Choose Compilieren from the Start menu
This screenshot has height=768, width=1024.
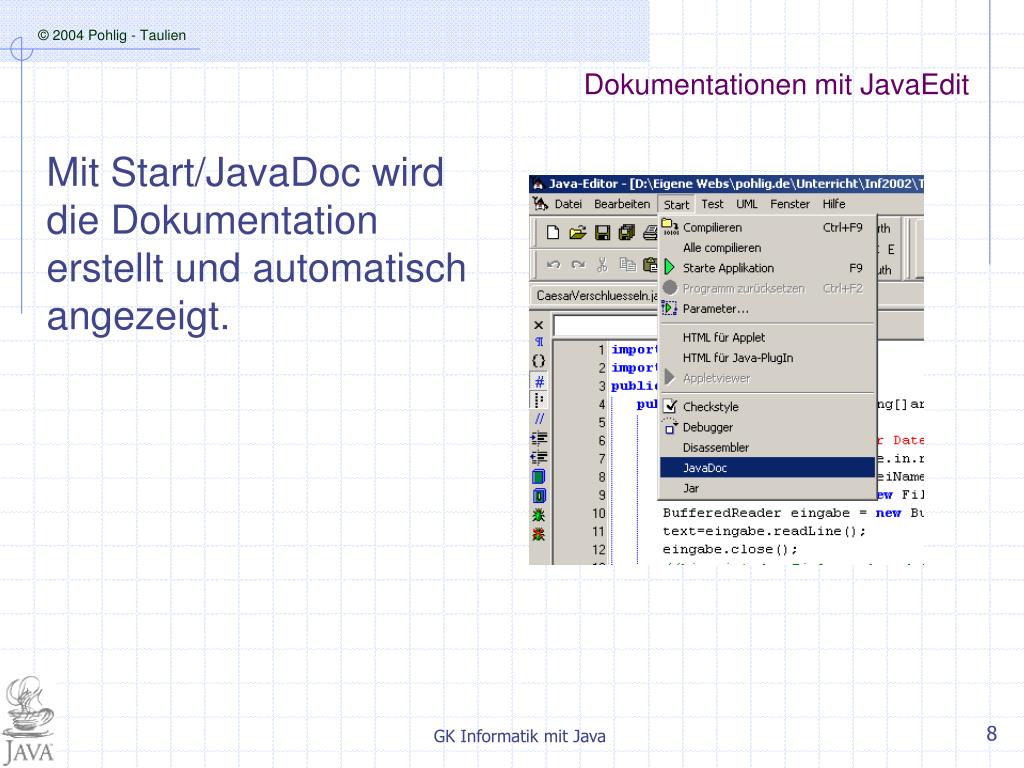click(x=767, y=227)
